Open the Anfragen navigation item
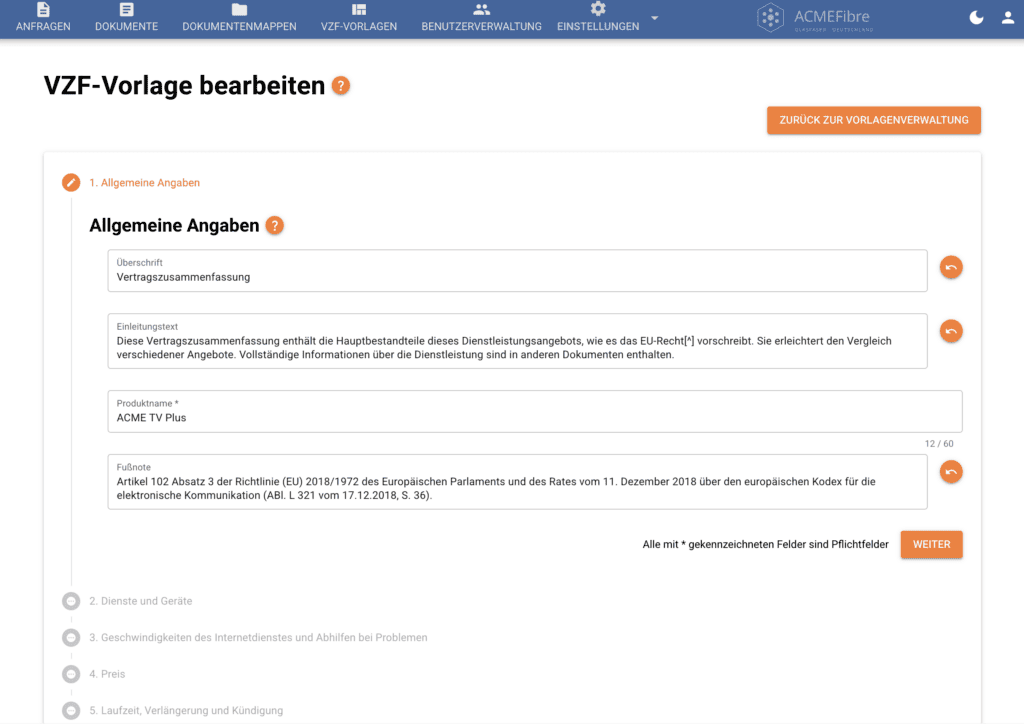1024x724 pixels. (43, 18)
